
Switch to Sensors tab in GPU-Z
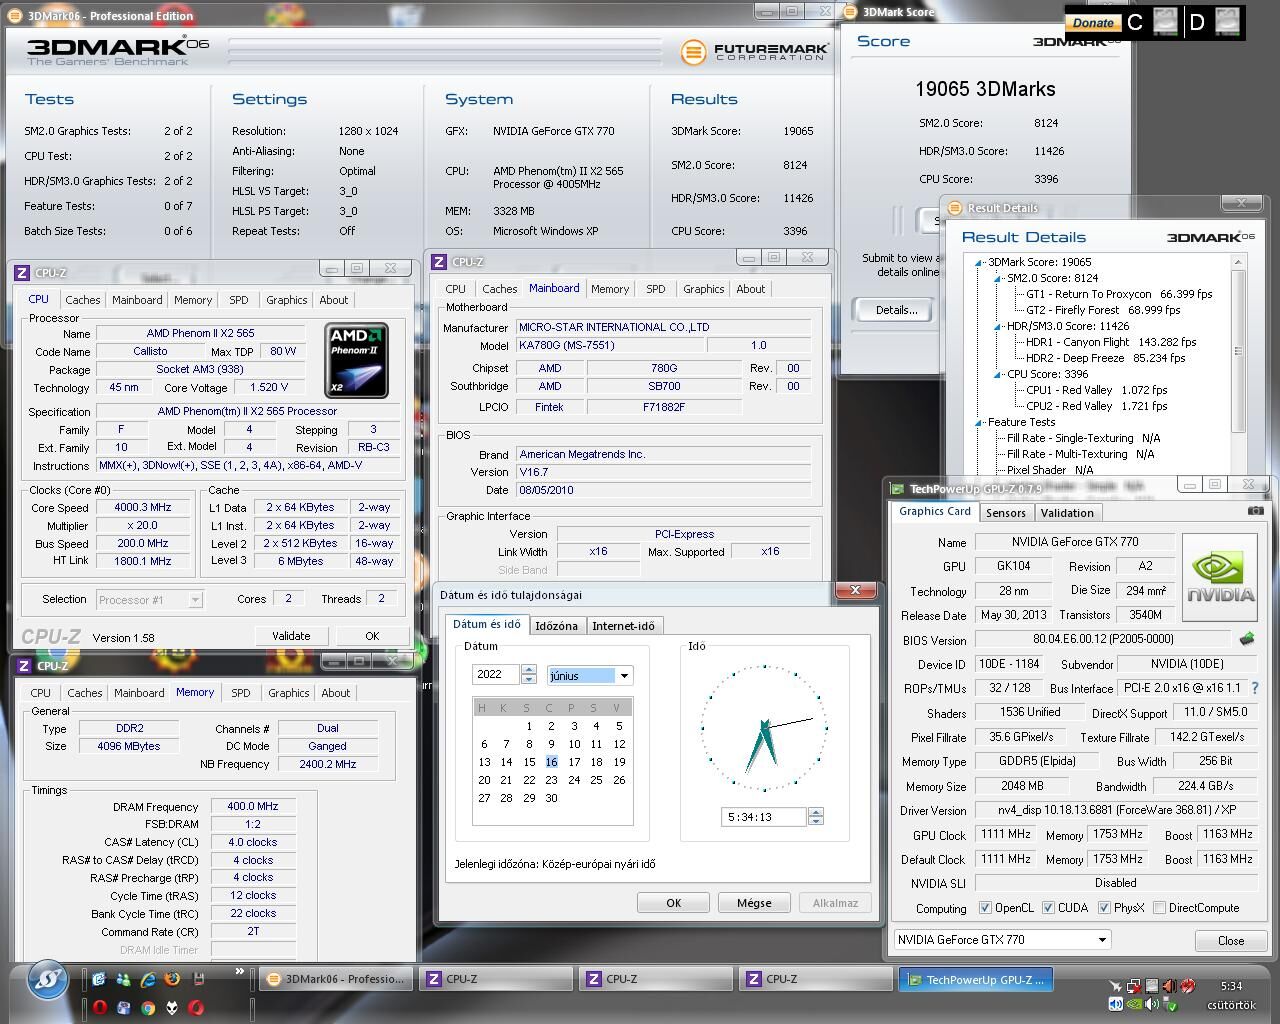coord(1005,513)
